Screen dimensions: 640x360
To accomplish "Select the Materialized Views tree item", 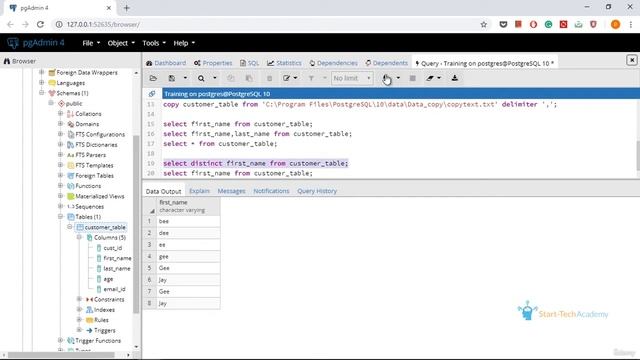I will click(96, 196).
